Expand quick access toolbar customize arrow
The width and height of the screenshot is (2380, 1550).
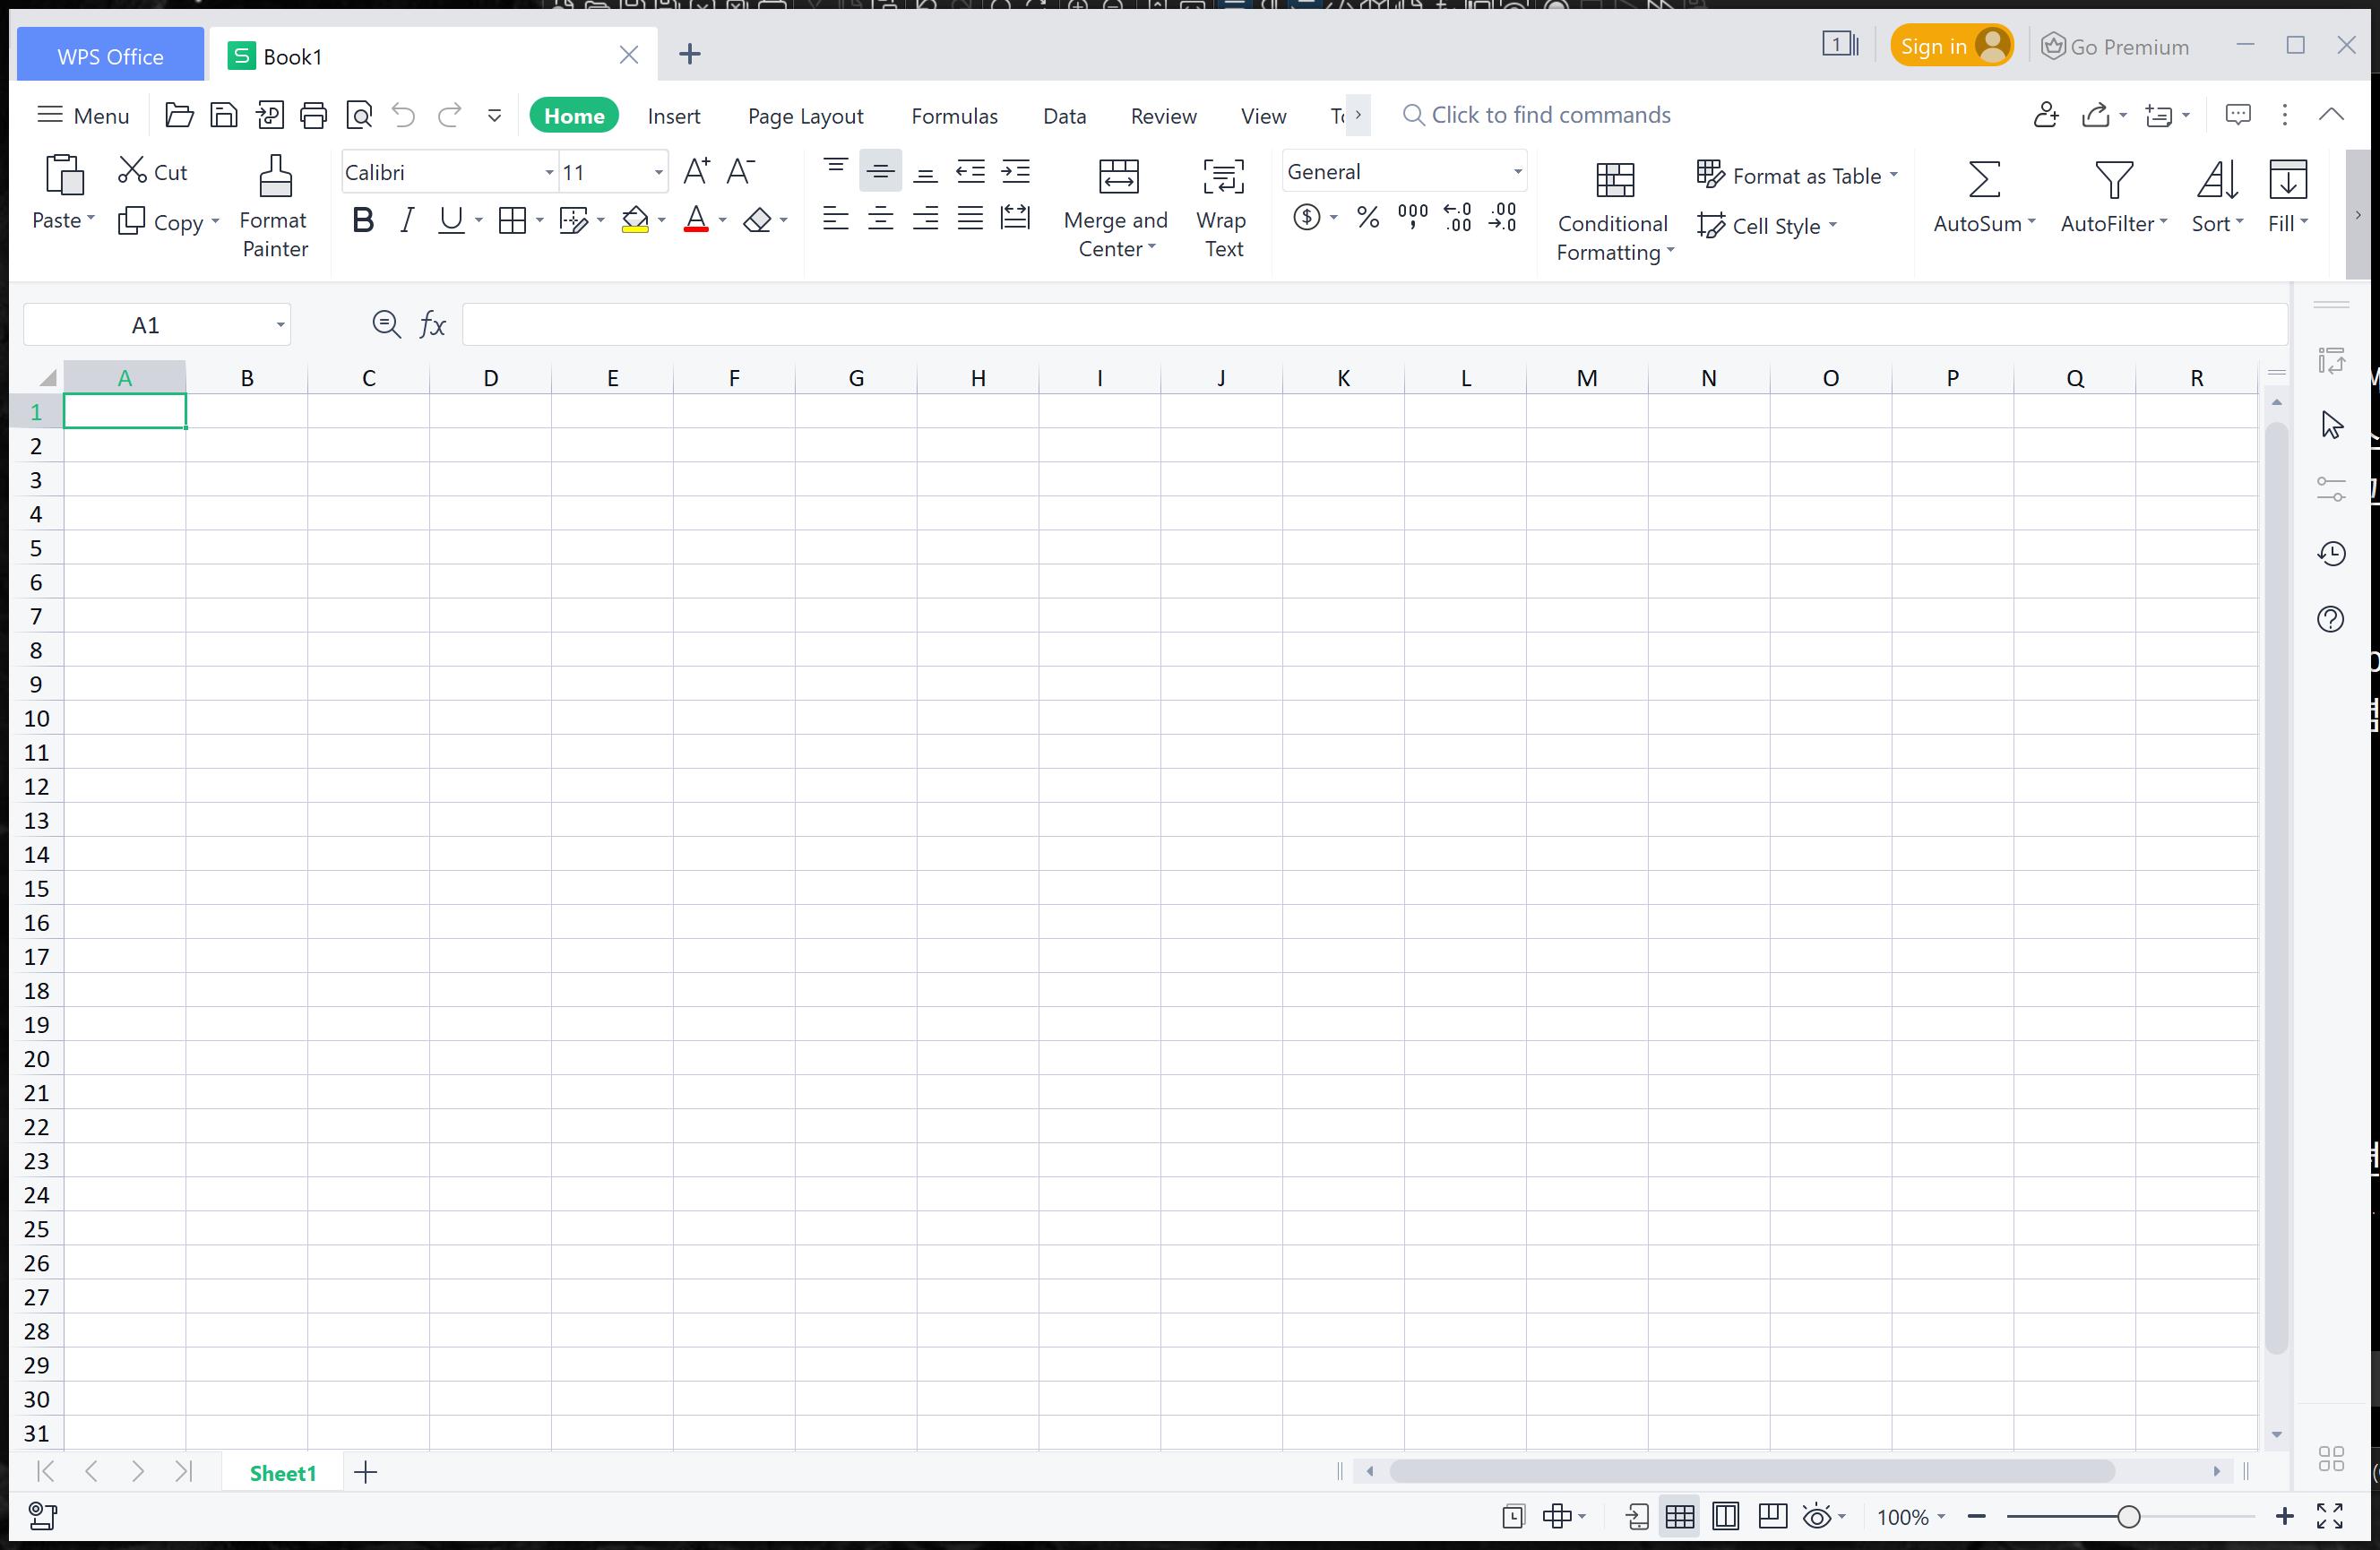494,116
